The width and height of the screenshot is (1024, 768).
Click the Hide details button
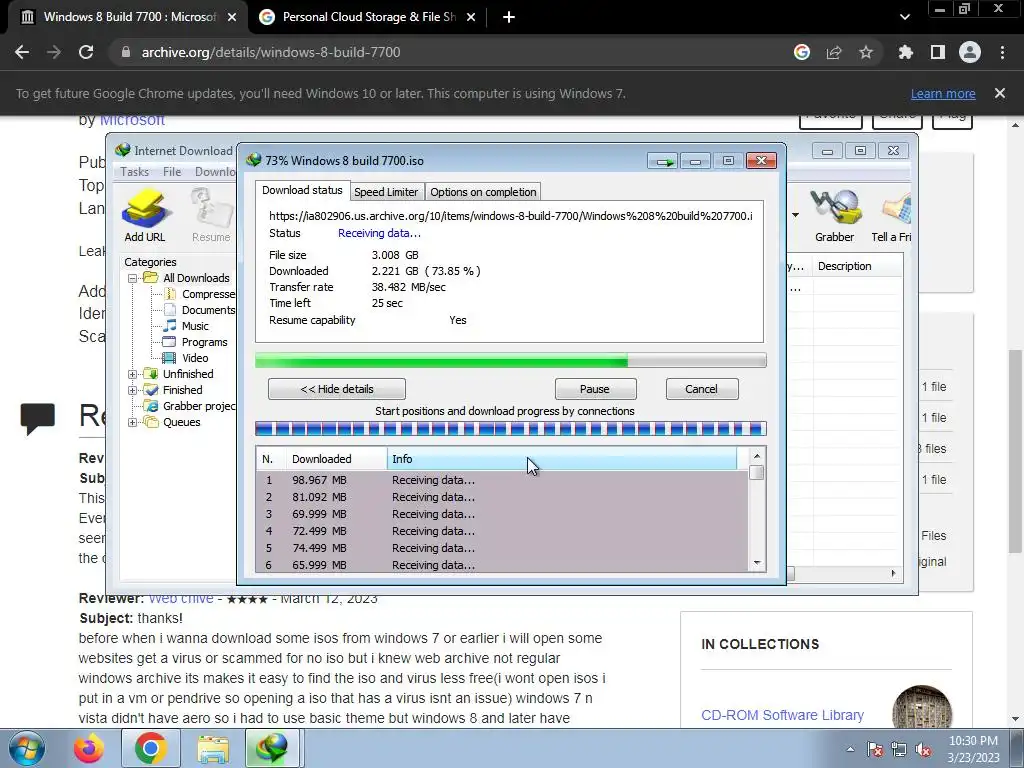[337, 389]
